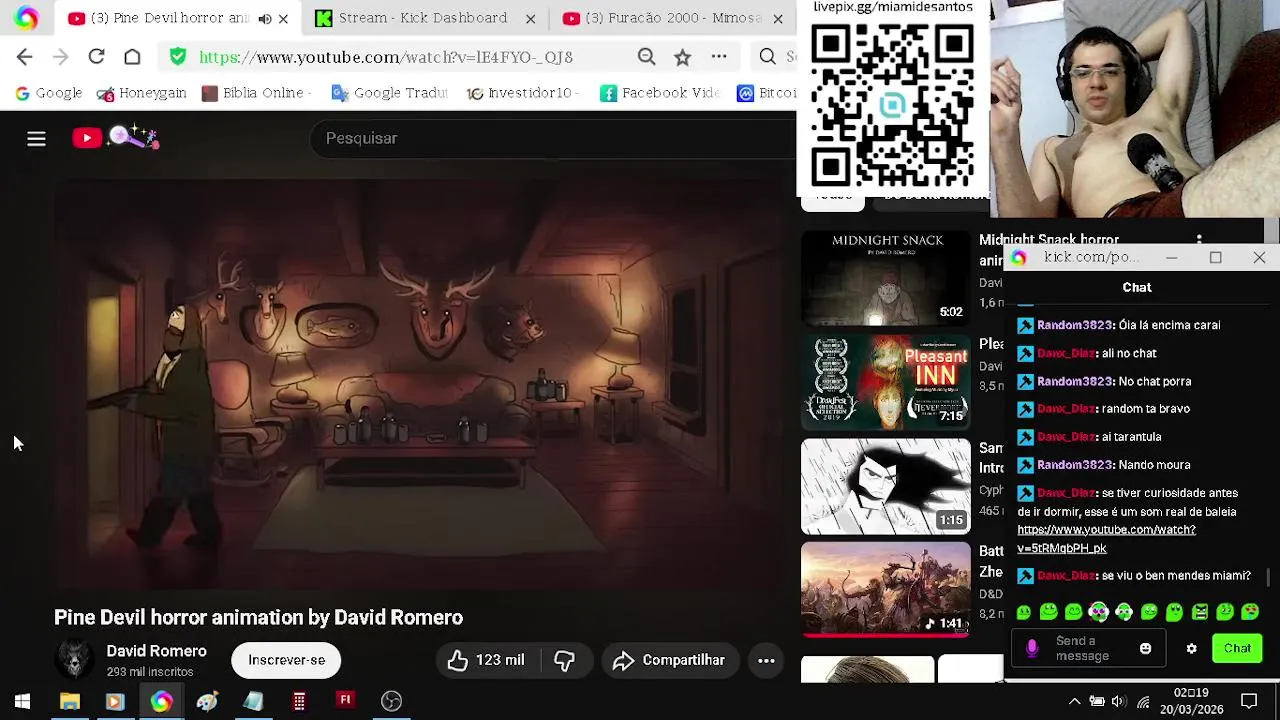The image size is (1280, 720).
Task: Open the Google Tradutor bookmark
Action: point(389,93)
